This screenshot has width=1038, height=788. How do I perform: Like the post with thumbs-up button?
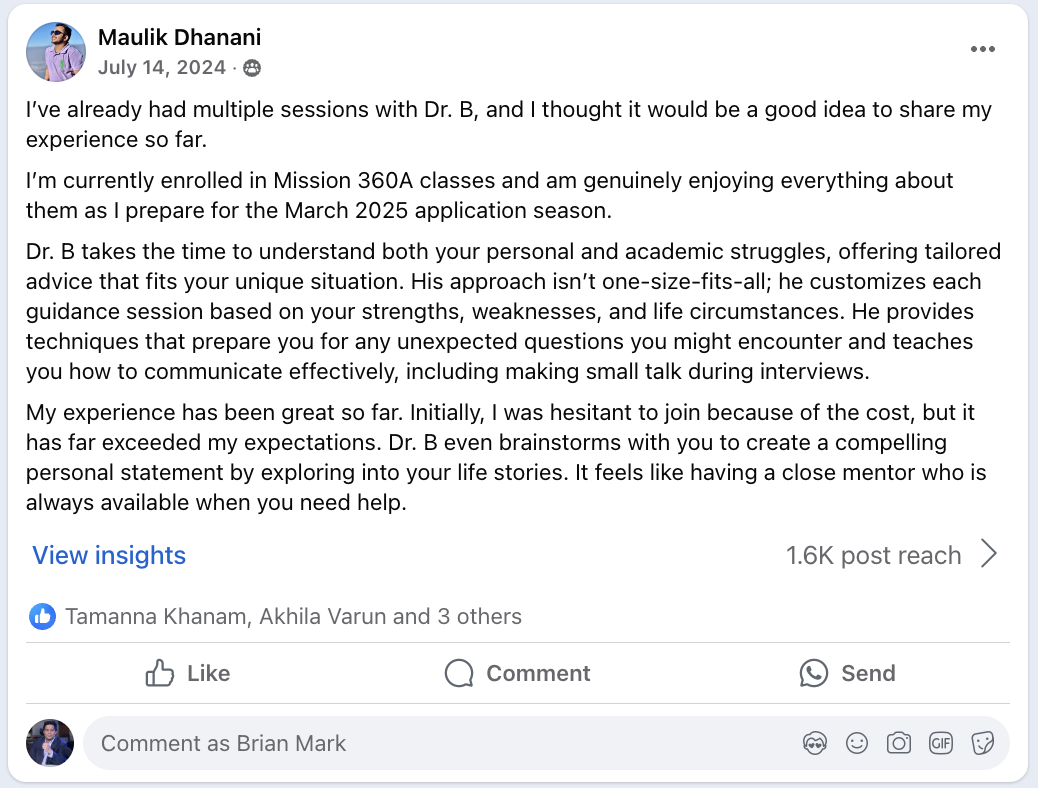[x=188, y=673]
